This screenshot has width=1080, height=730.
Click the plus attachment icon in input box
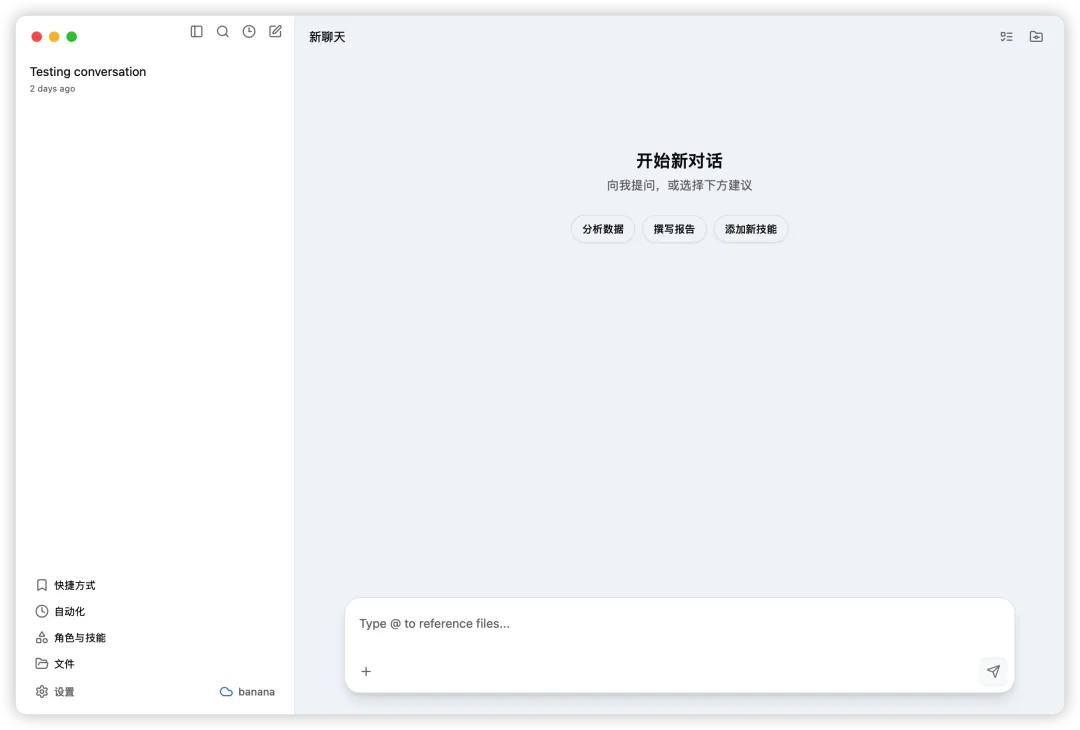tap(366, 671)
